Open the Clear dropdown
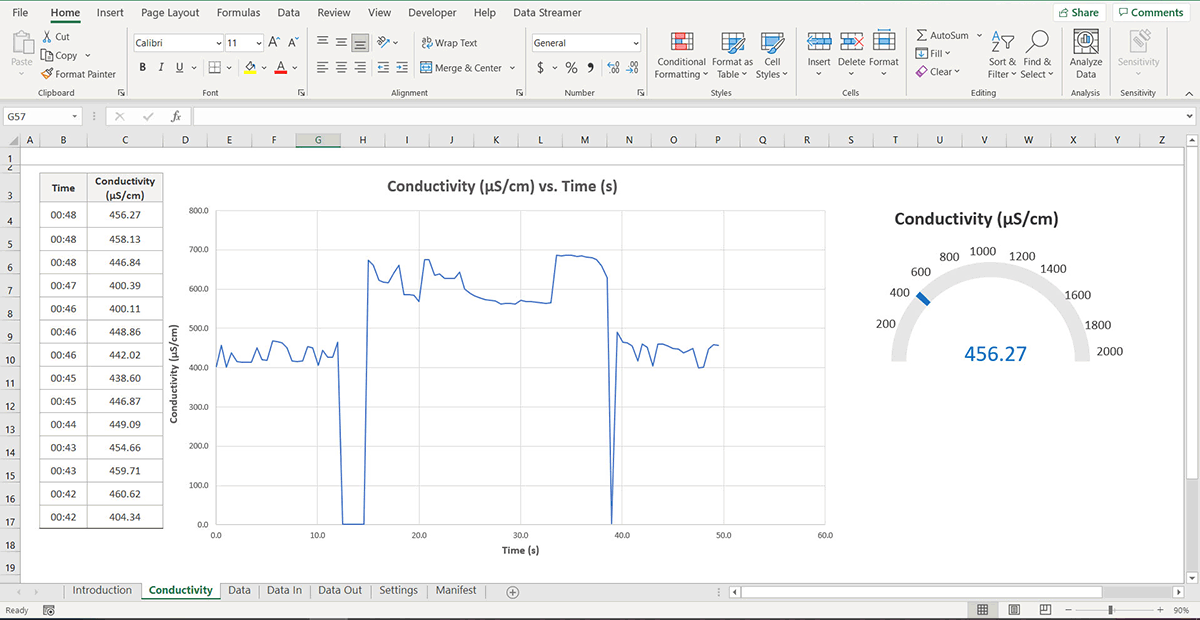The width and height of the screenshot is (1200, 620). tap(937, 72)
